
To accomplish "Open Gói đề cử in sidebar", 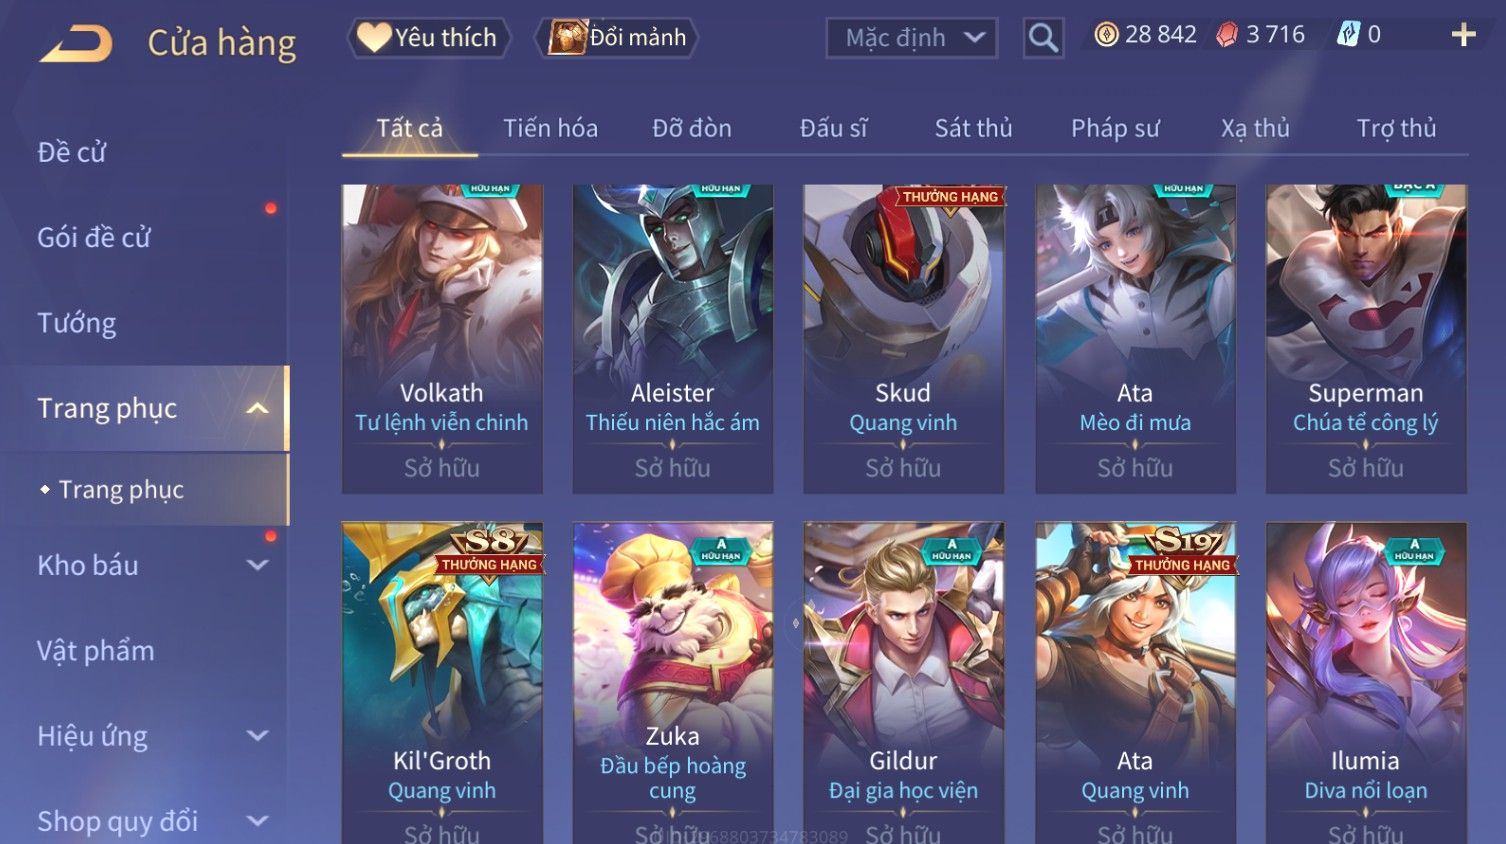I will (x=94, y=237).
